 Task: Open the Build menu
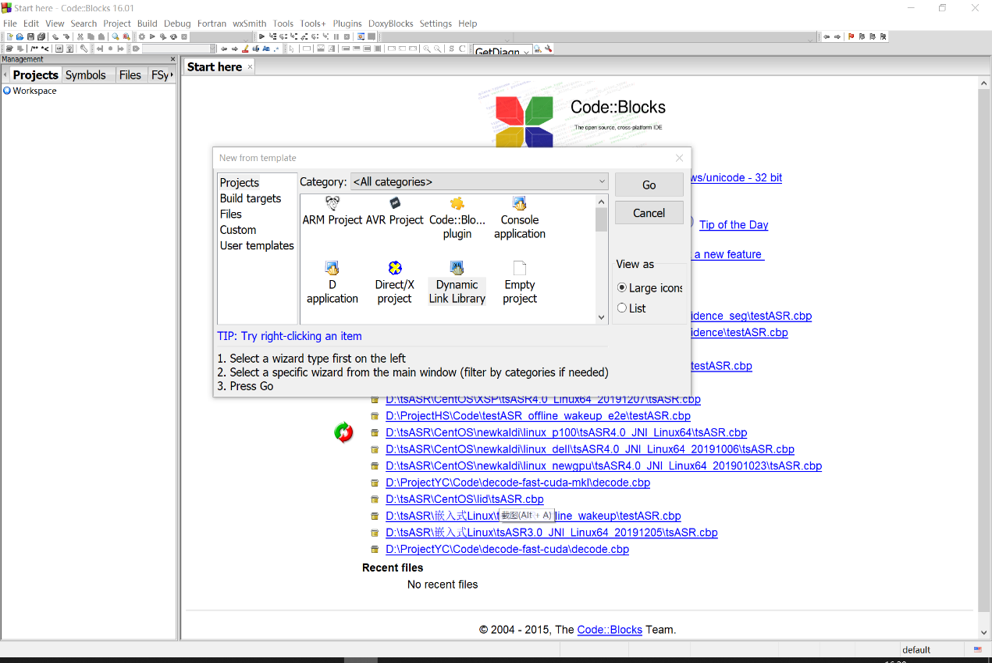point(147,23)
